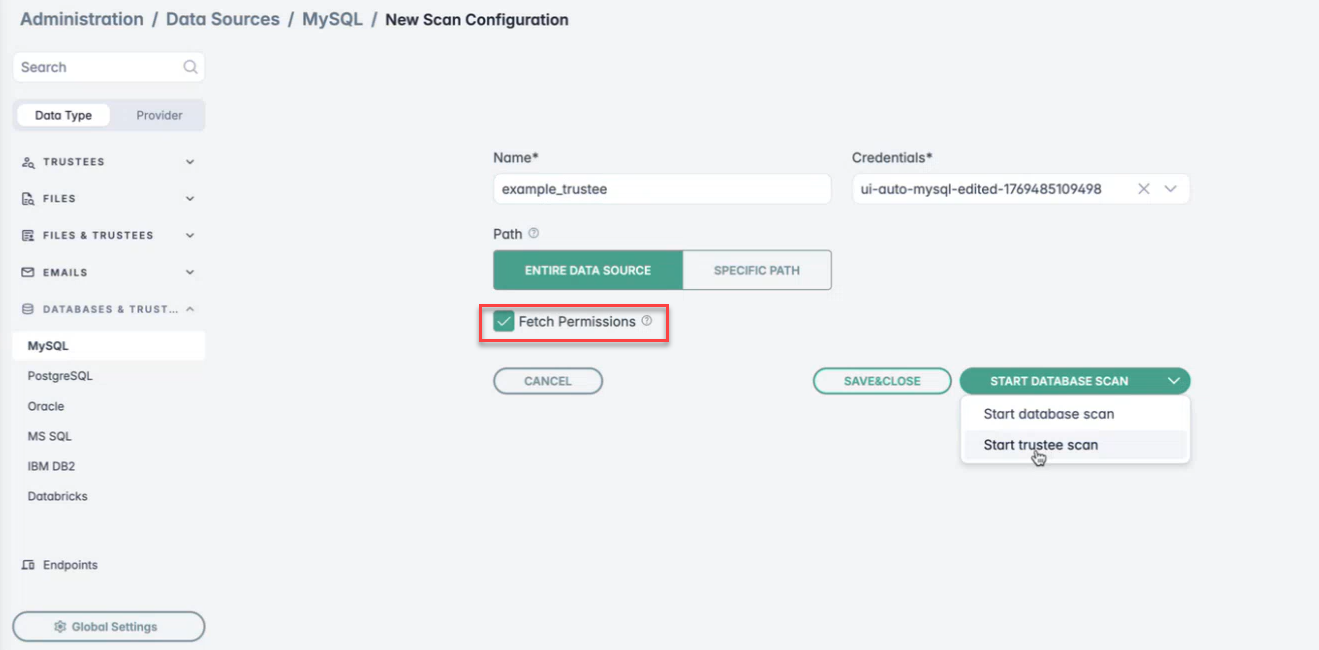Collapse the Databases & Trustees section
The image size is (1319, 650).
click(190, 309)
